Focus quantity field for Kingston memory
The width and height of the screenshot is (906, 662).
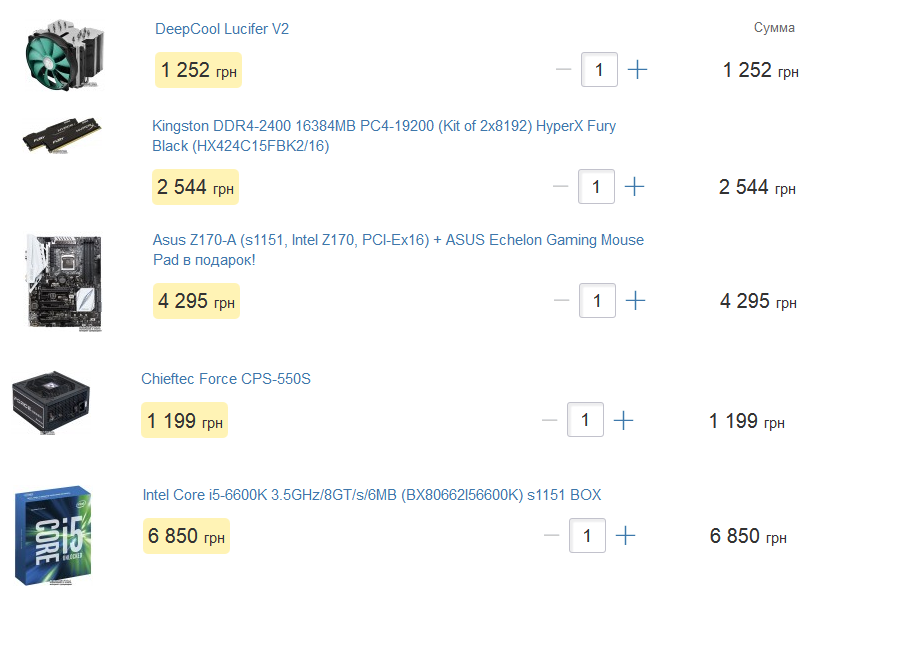pyautogui.click(x=597, y=187)
